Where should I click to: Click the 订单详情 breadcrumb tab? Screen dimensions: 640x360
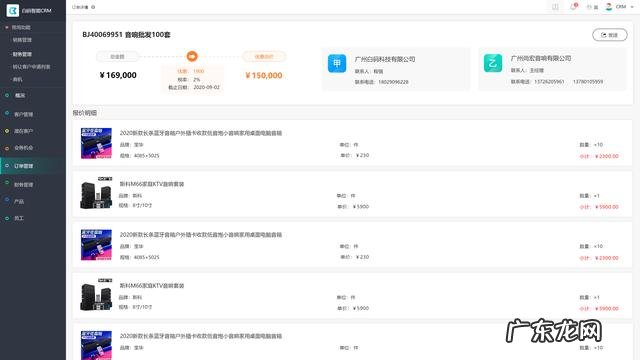(x=80, y=7)
